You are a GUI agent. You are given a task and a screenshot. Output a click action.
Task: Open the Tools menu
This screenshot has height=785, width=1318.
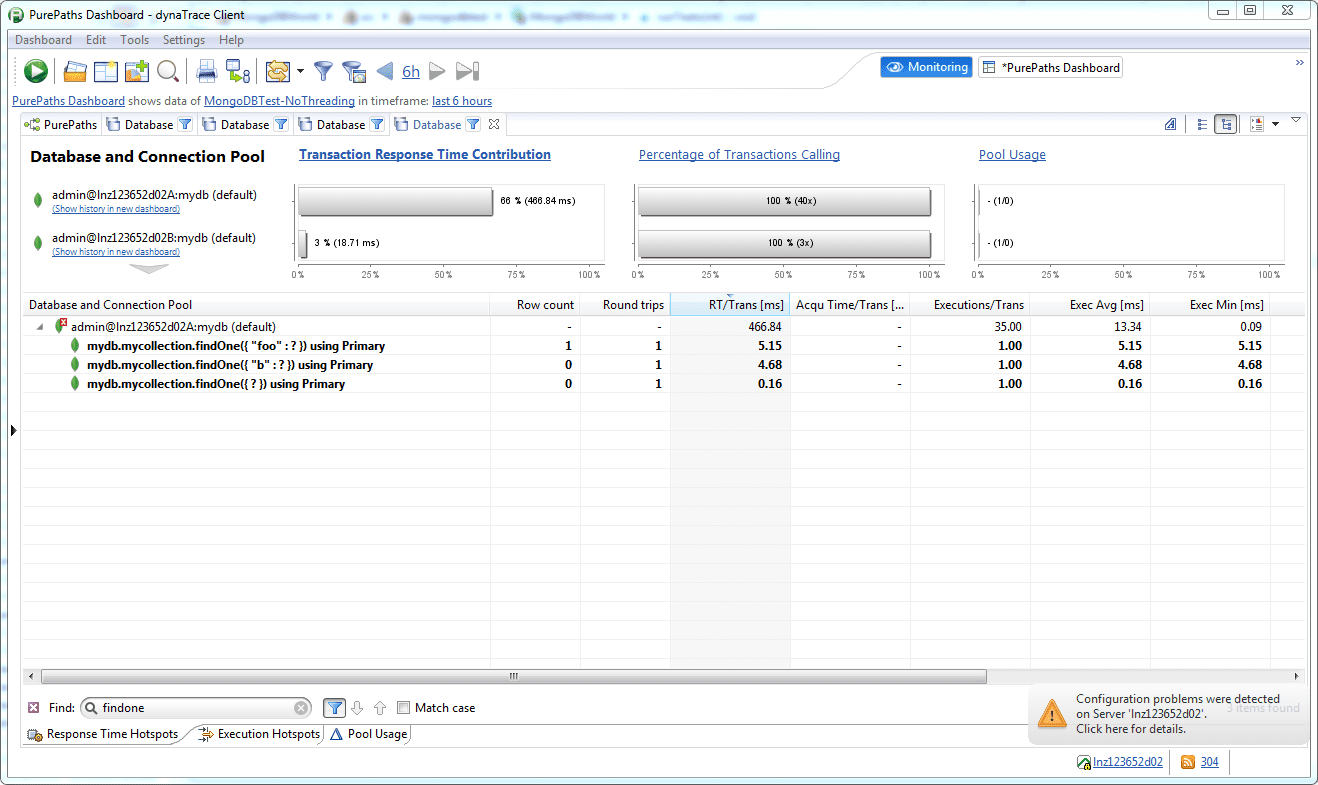point(134,40)
